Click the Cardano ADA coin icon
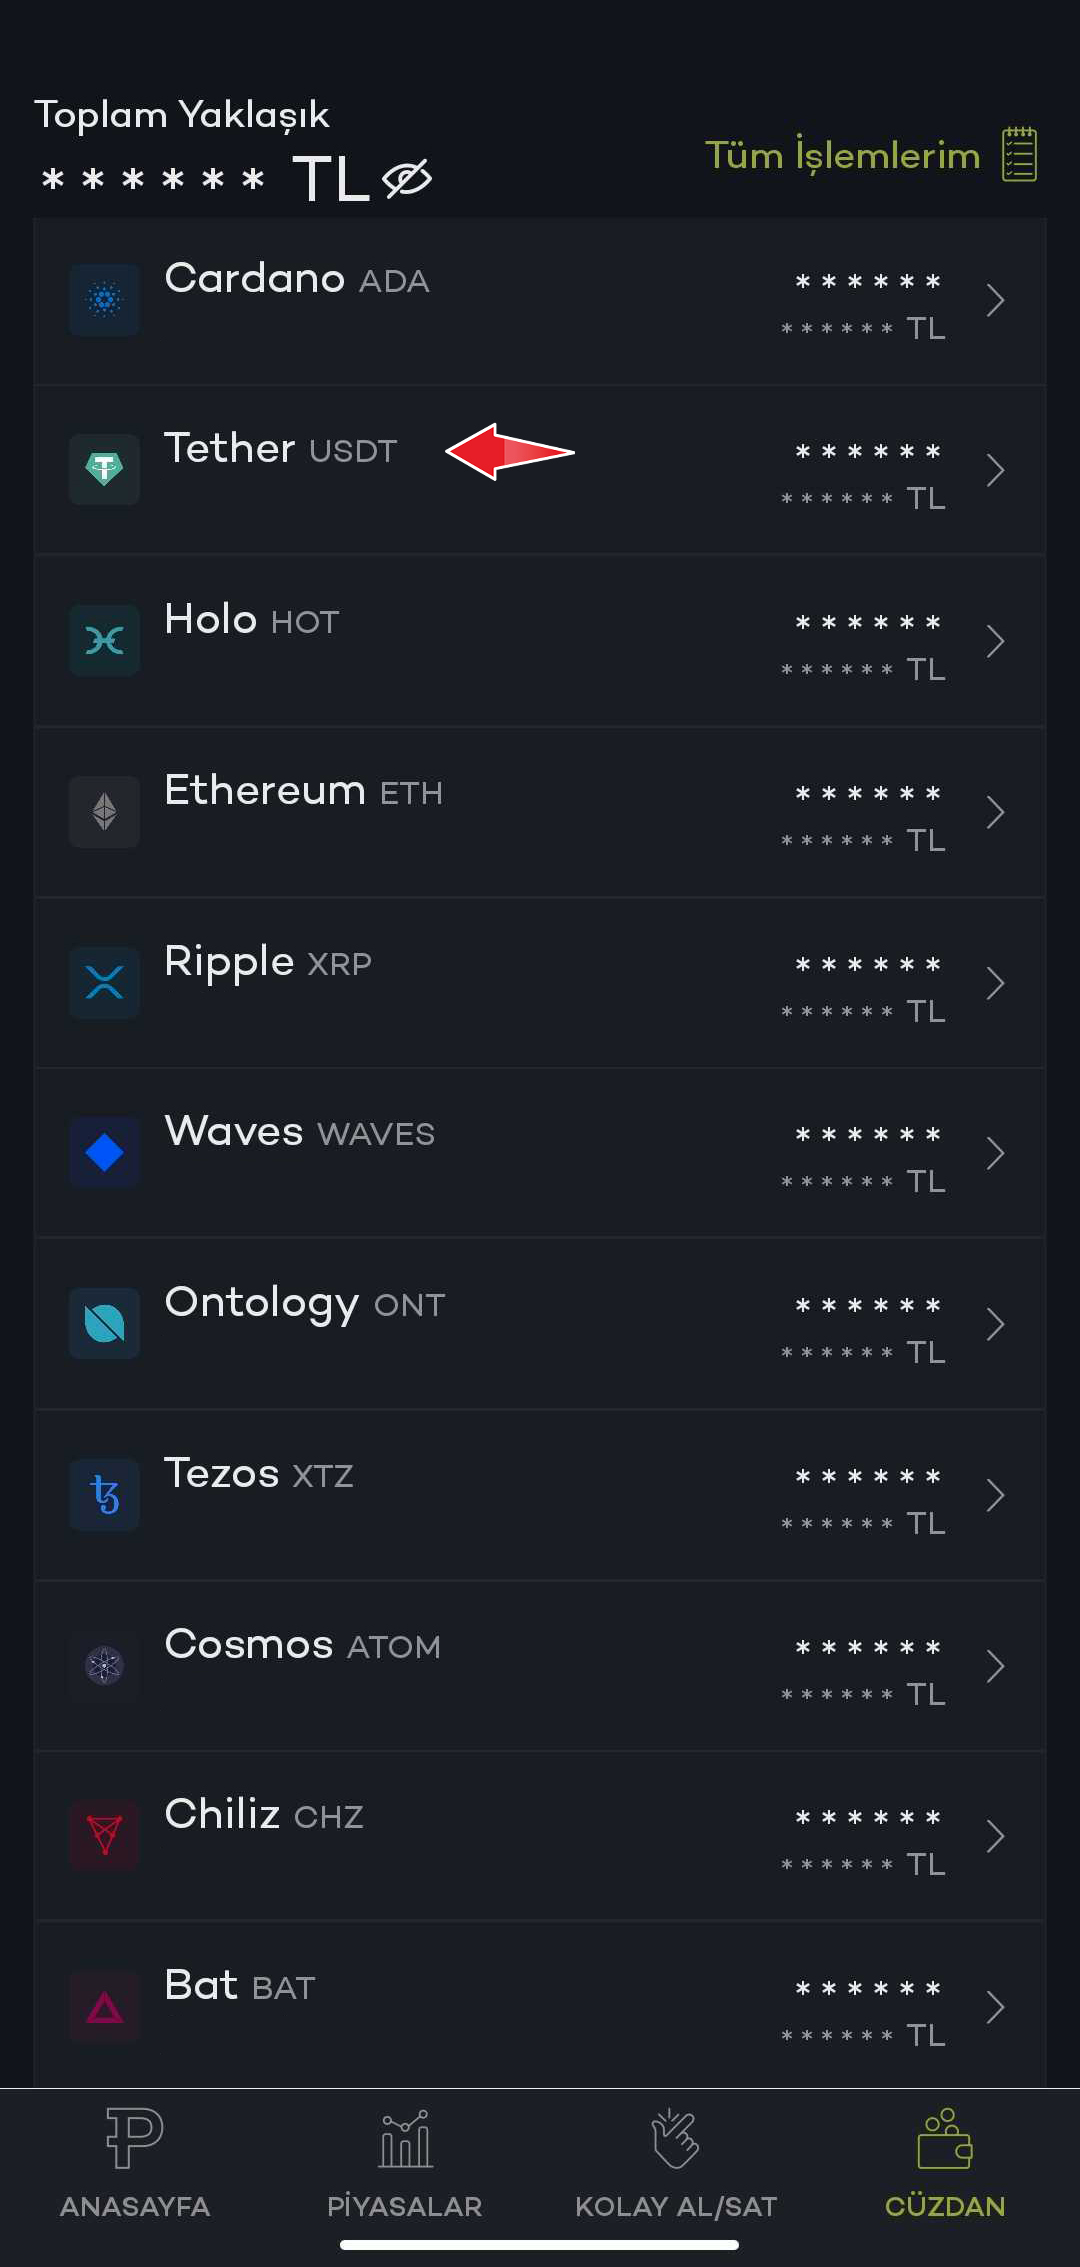 (104, 300)
